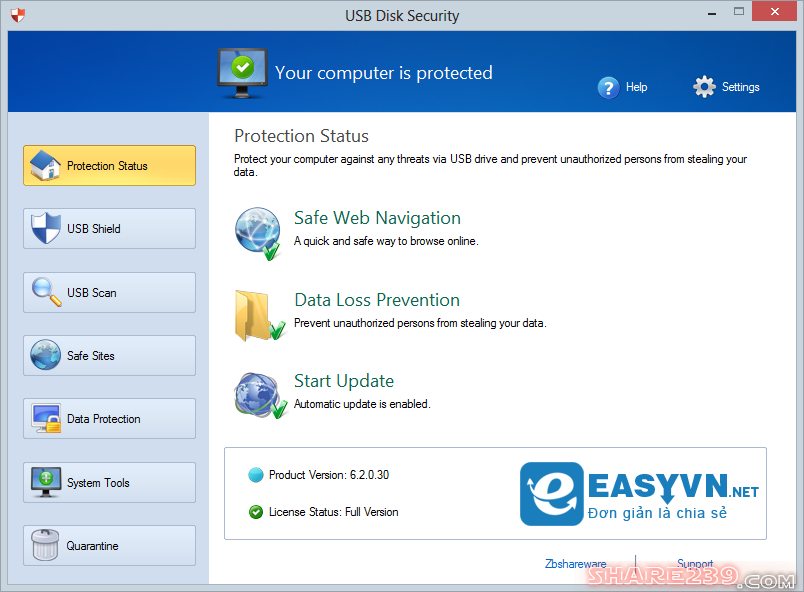This screenshot has width=804, height=592.
Task: Click the magnifier icon beside USB Scan
Action: [46, 292]
